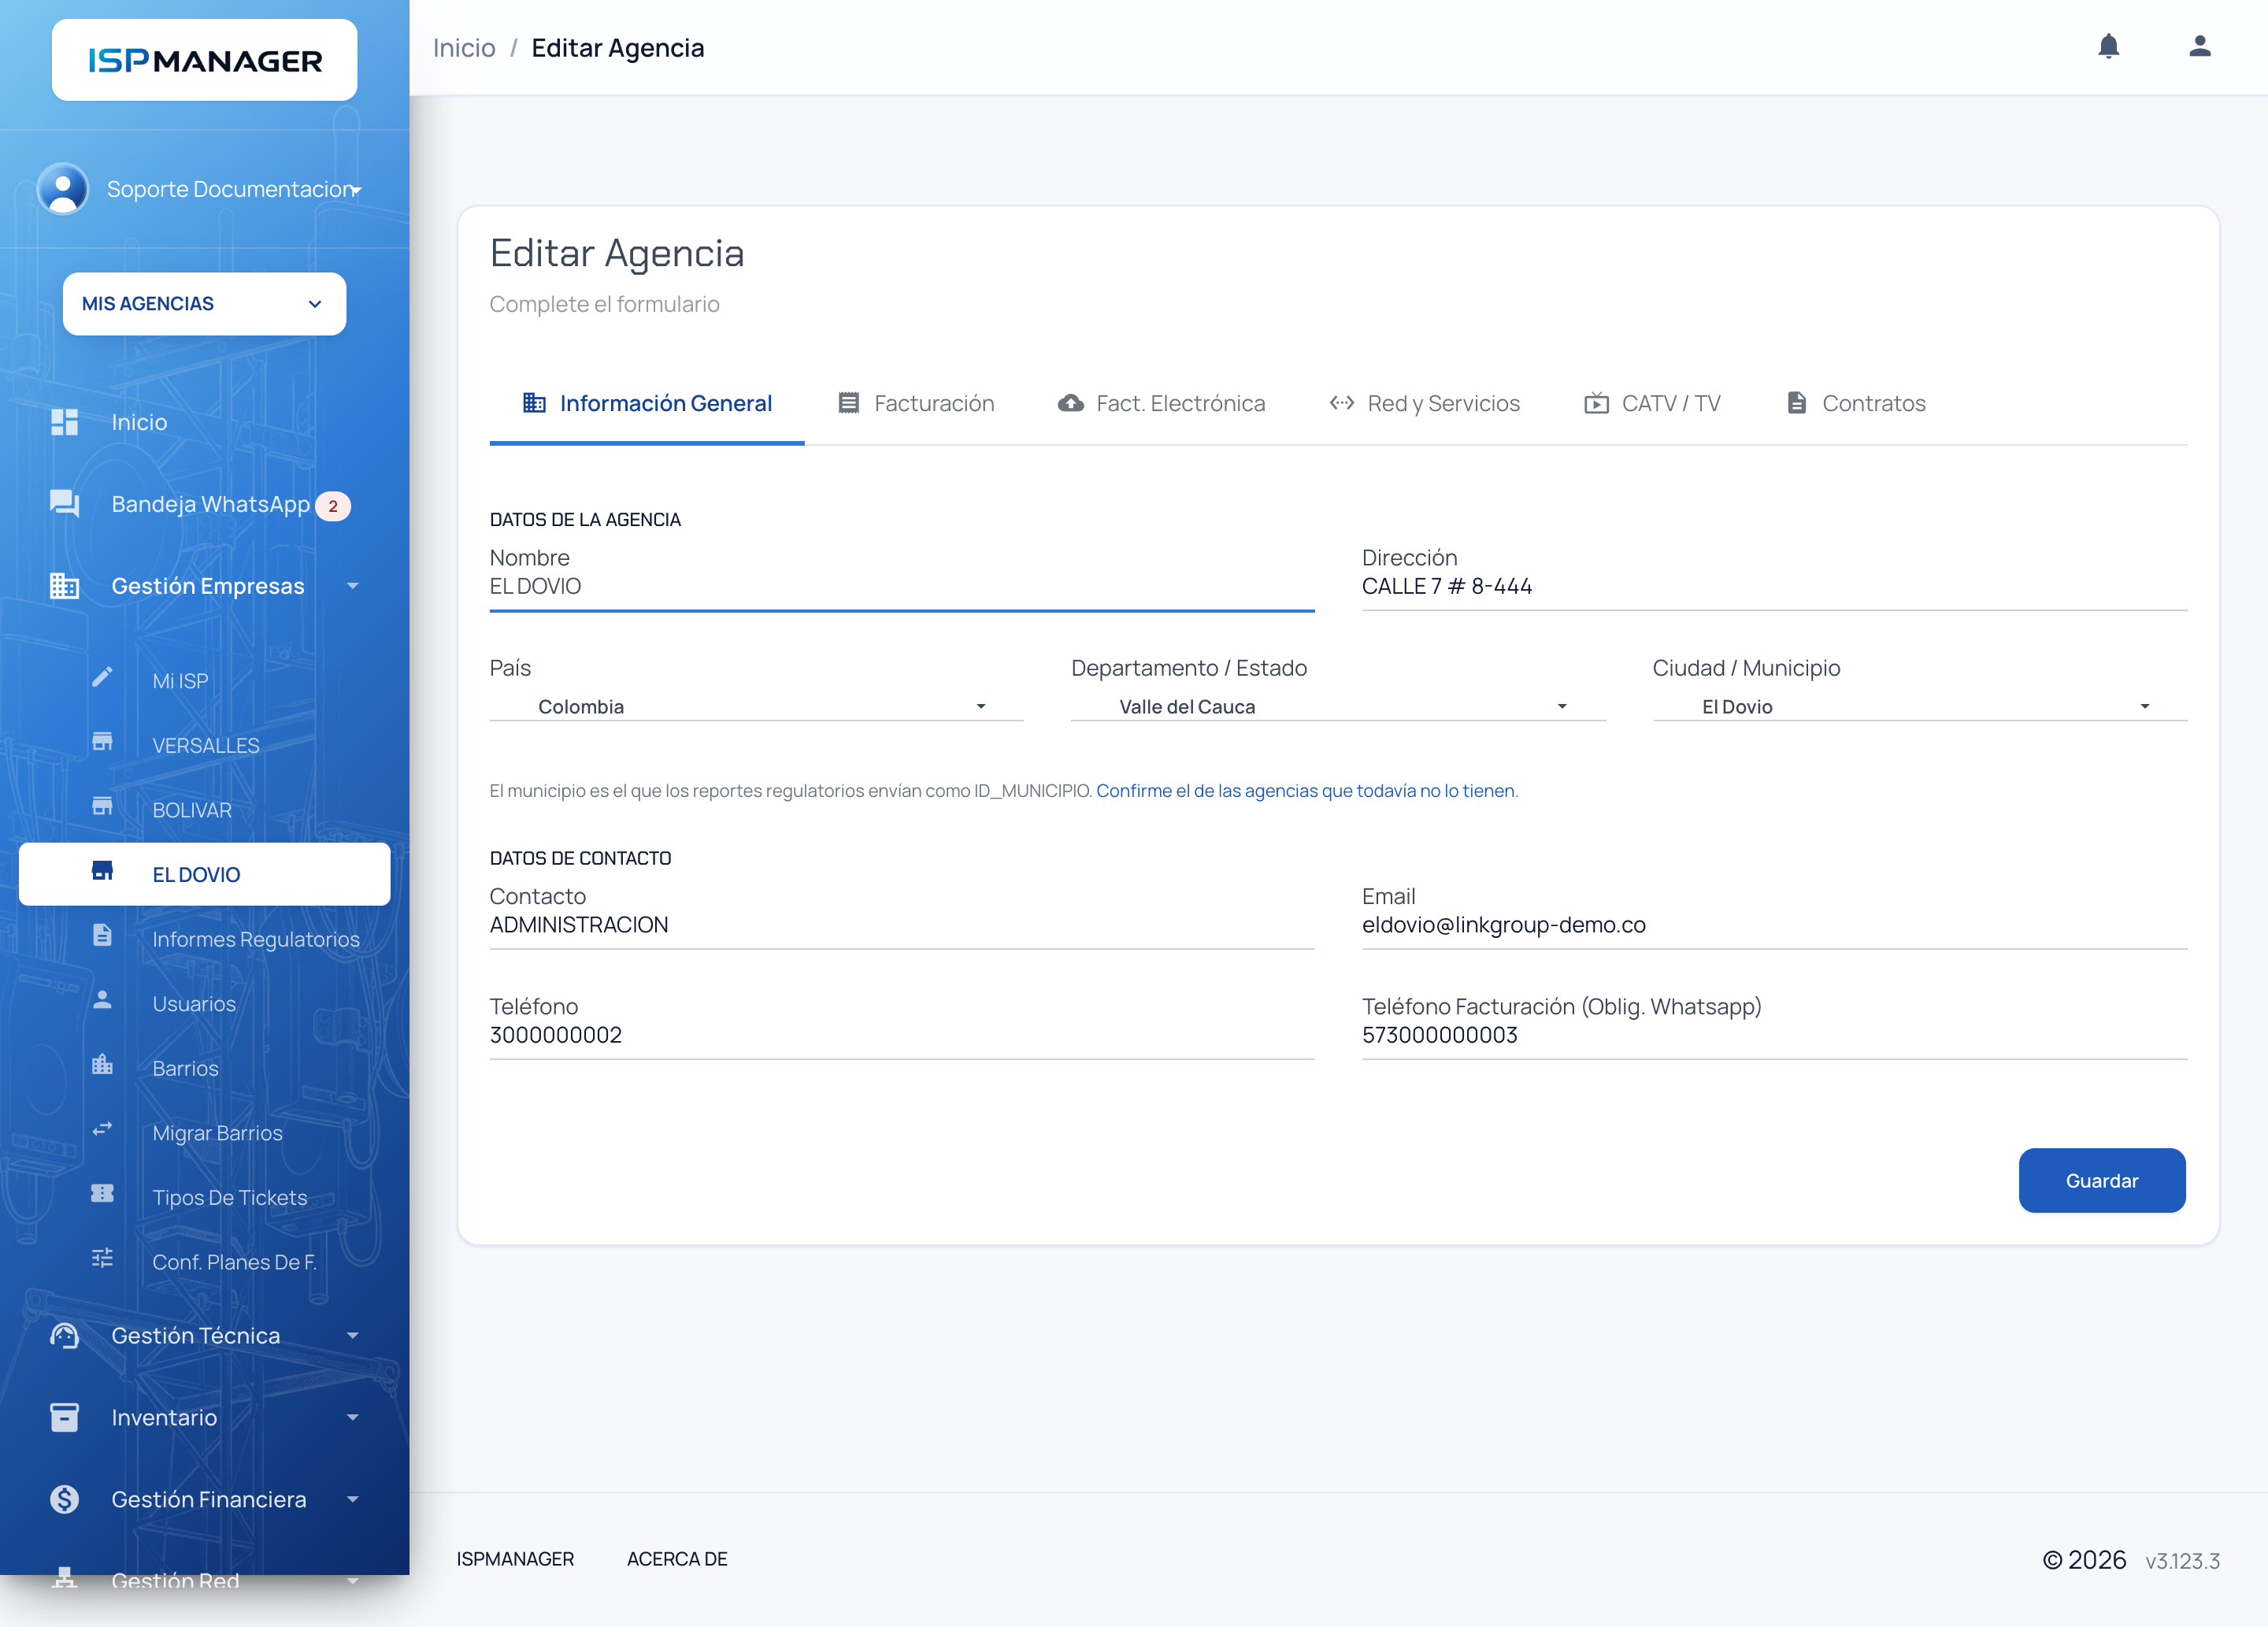This screenshot has width=2268, height=1627.
Task: Click the Inventario box icon
Action: click(x=64, y=1418)
